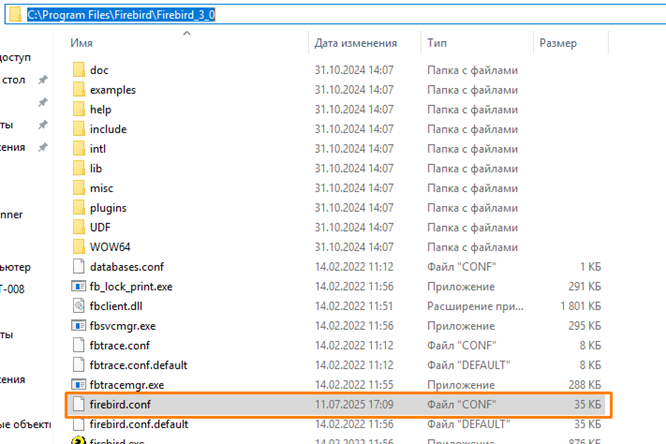Sort files by the Имя column header
This screenshot has height=444, width=666.
tap(83, 43)
